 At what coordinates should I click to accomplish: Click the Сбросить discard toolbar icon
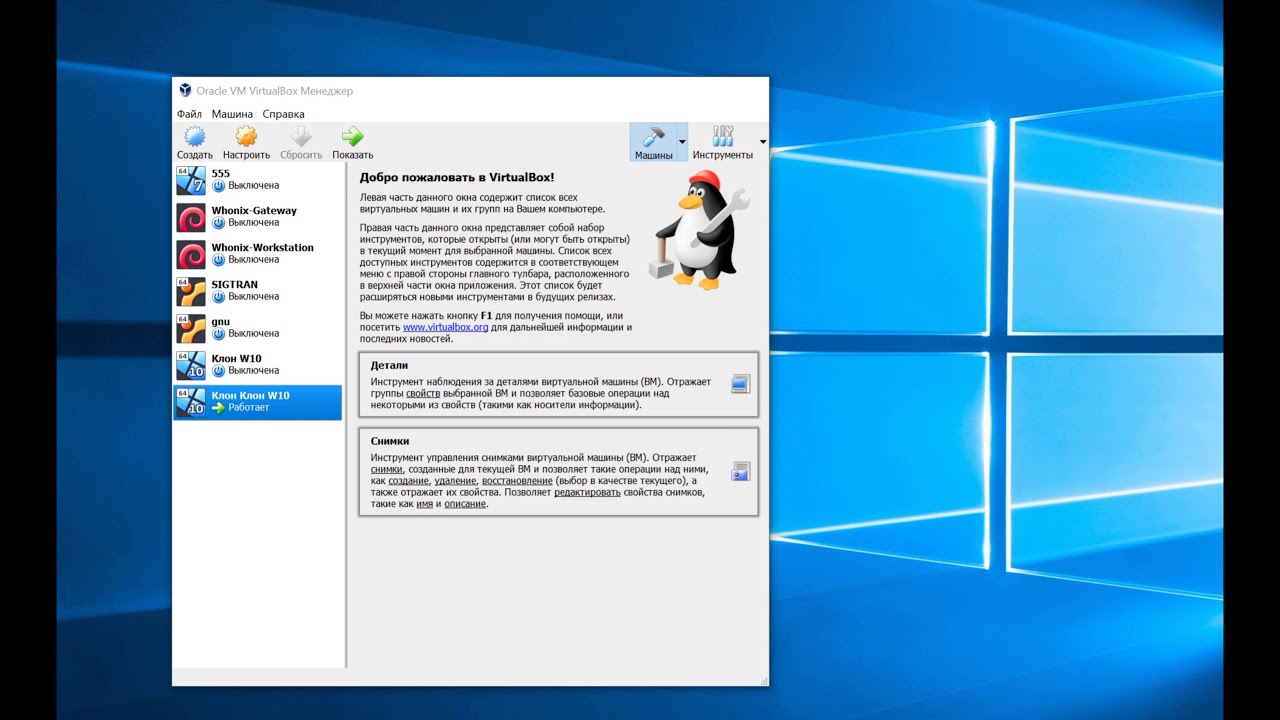point(301,137)
